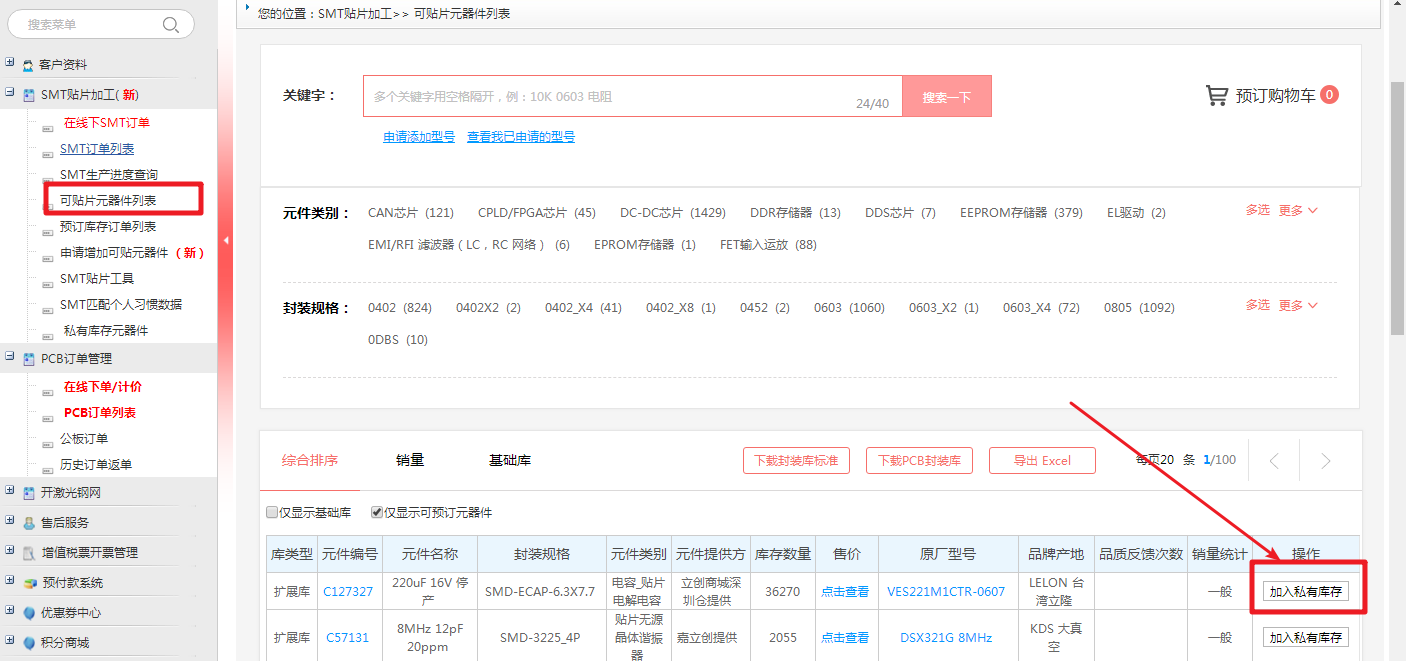Screen dimensions: 1406x661
Task: Click the 售后服务 icon in sidebar
Action: (x=28, y=523)
